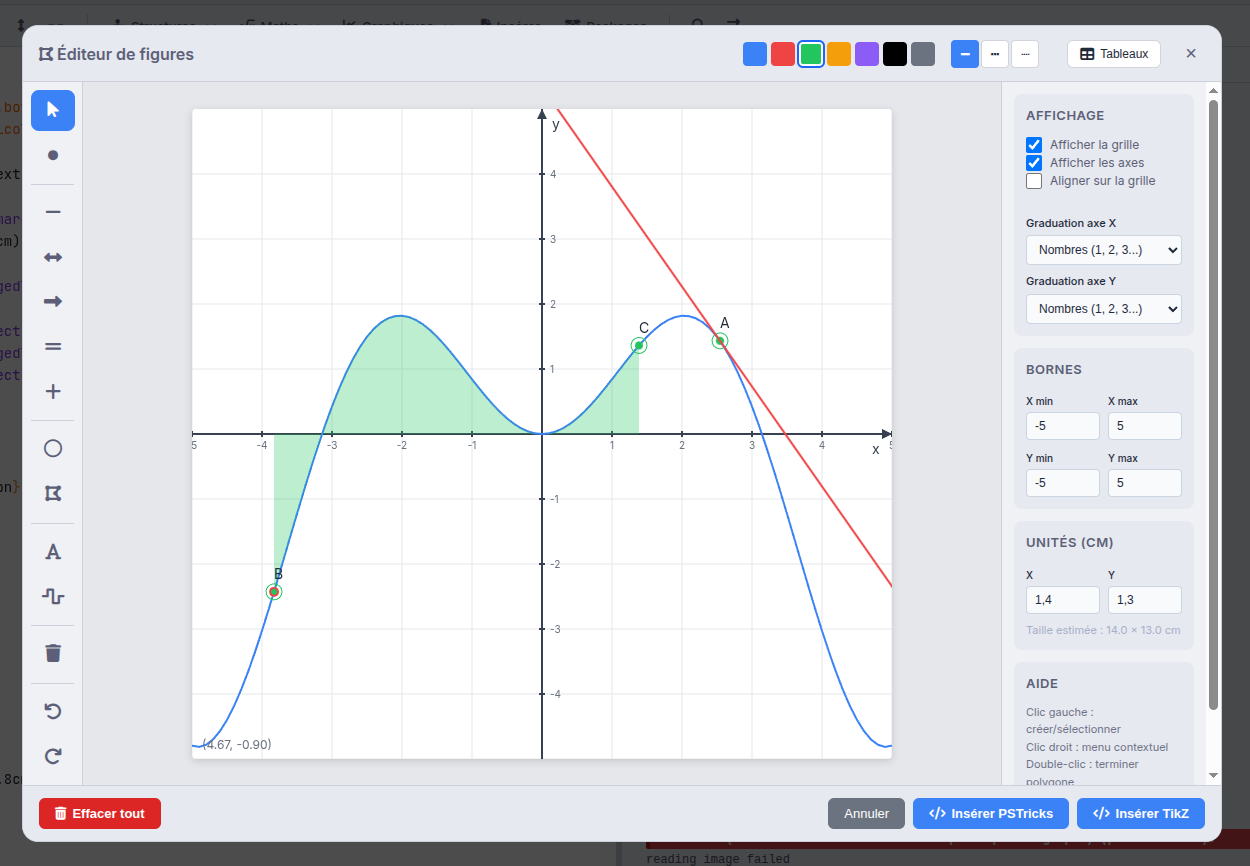Enable Aligner sur la grille

coord(1033,181)
